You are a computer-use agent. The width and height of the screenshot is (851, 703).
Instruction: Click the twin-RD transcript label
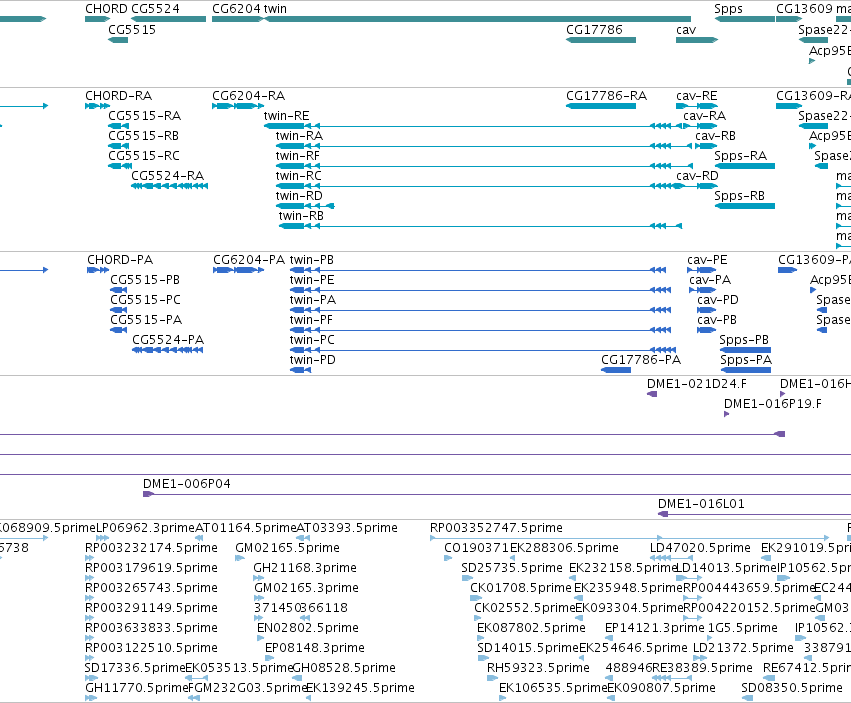pos(299,196)
